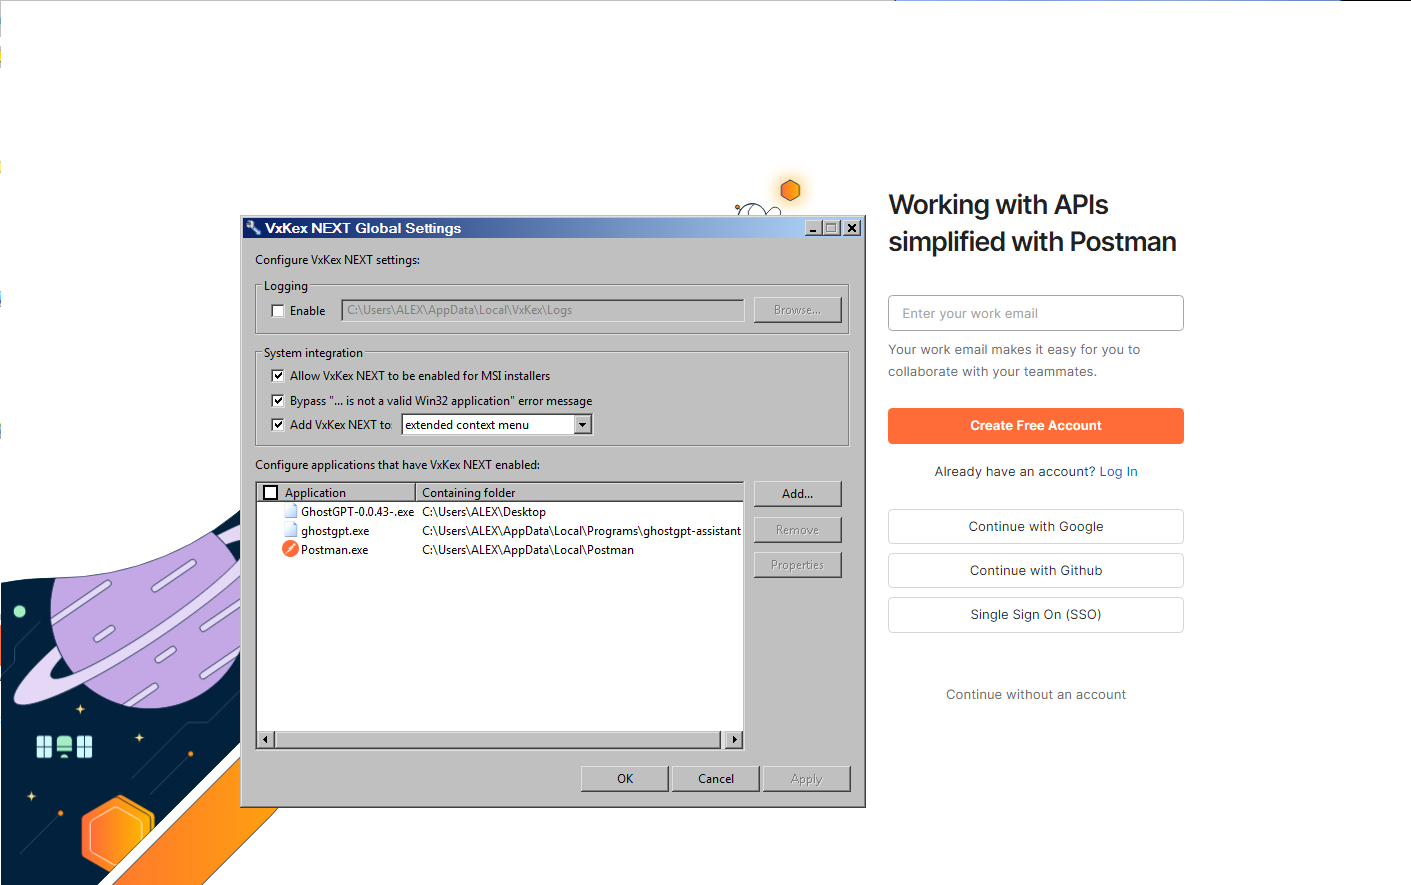Choose Continue with Github
1411x885 pixels.
[1036, 571]
